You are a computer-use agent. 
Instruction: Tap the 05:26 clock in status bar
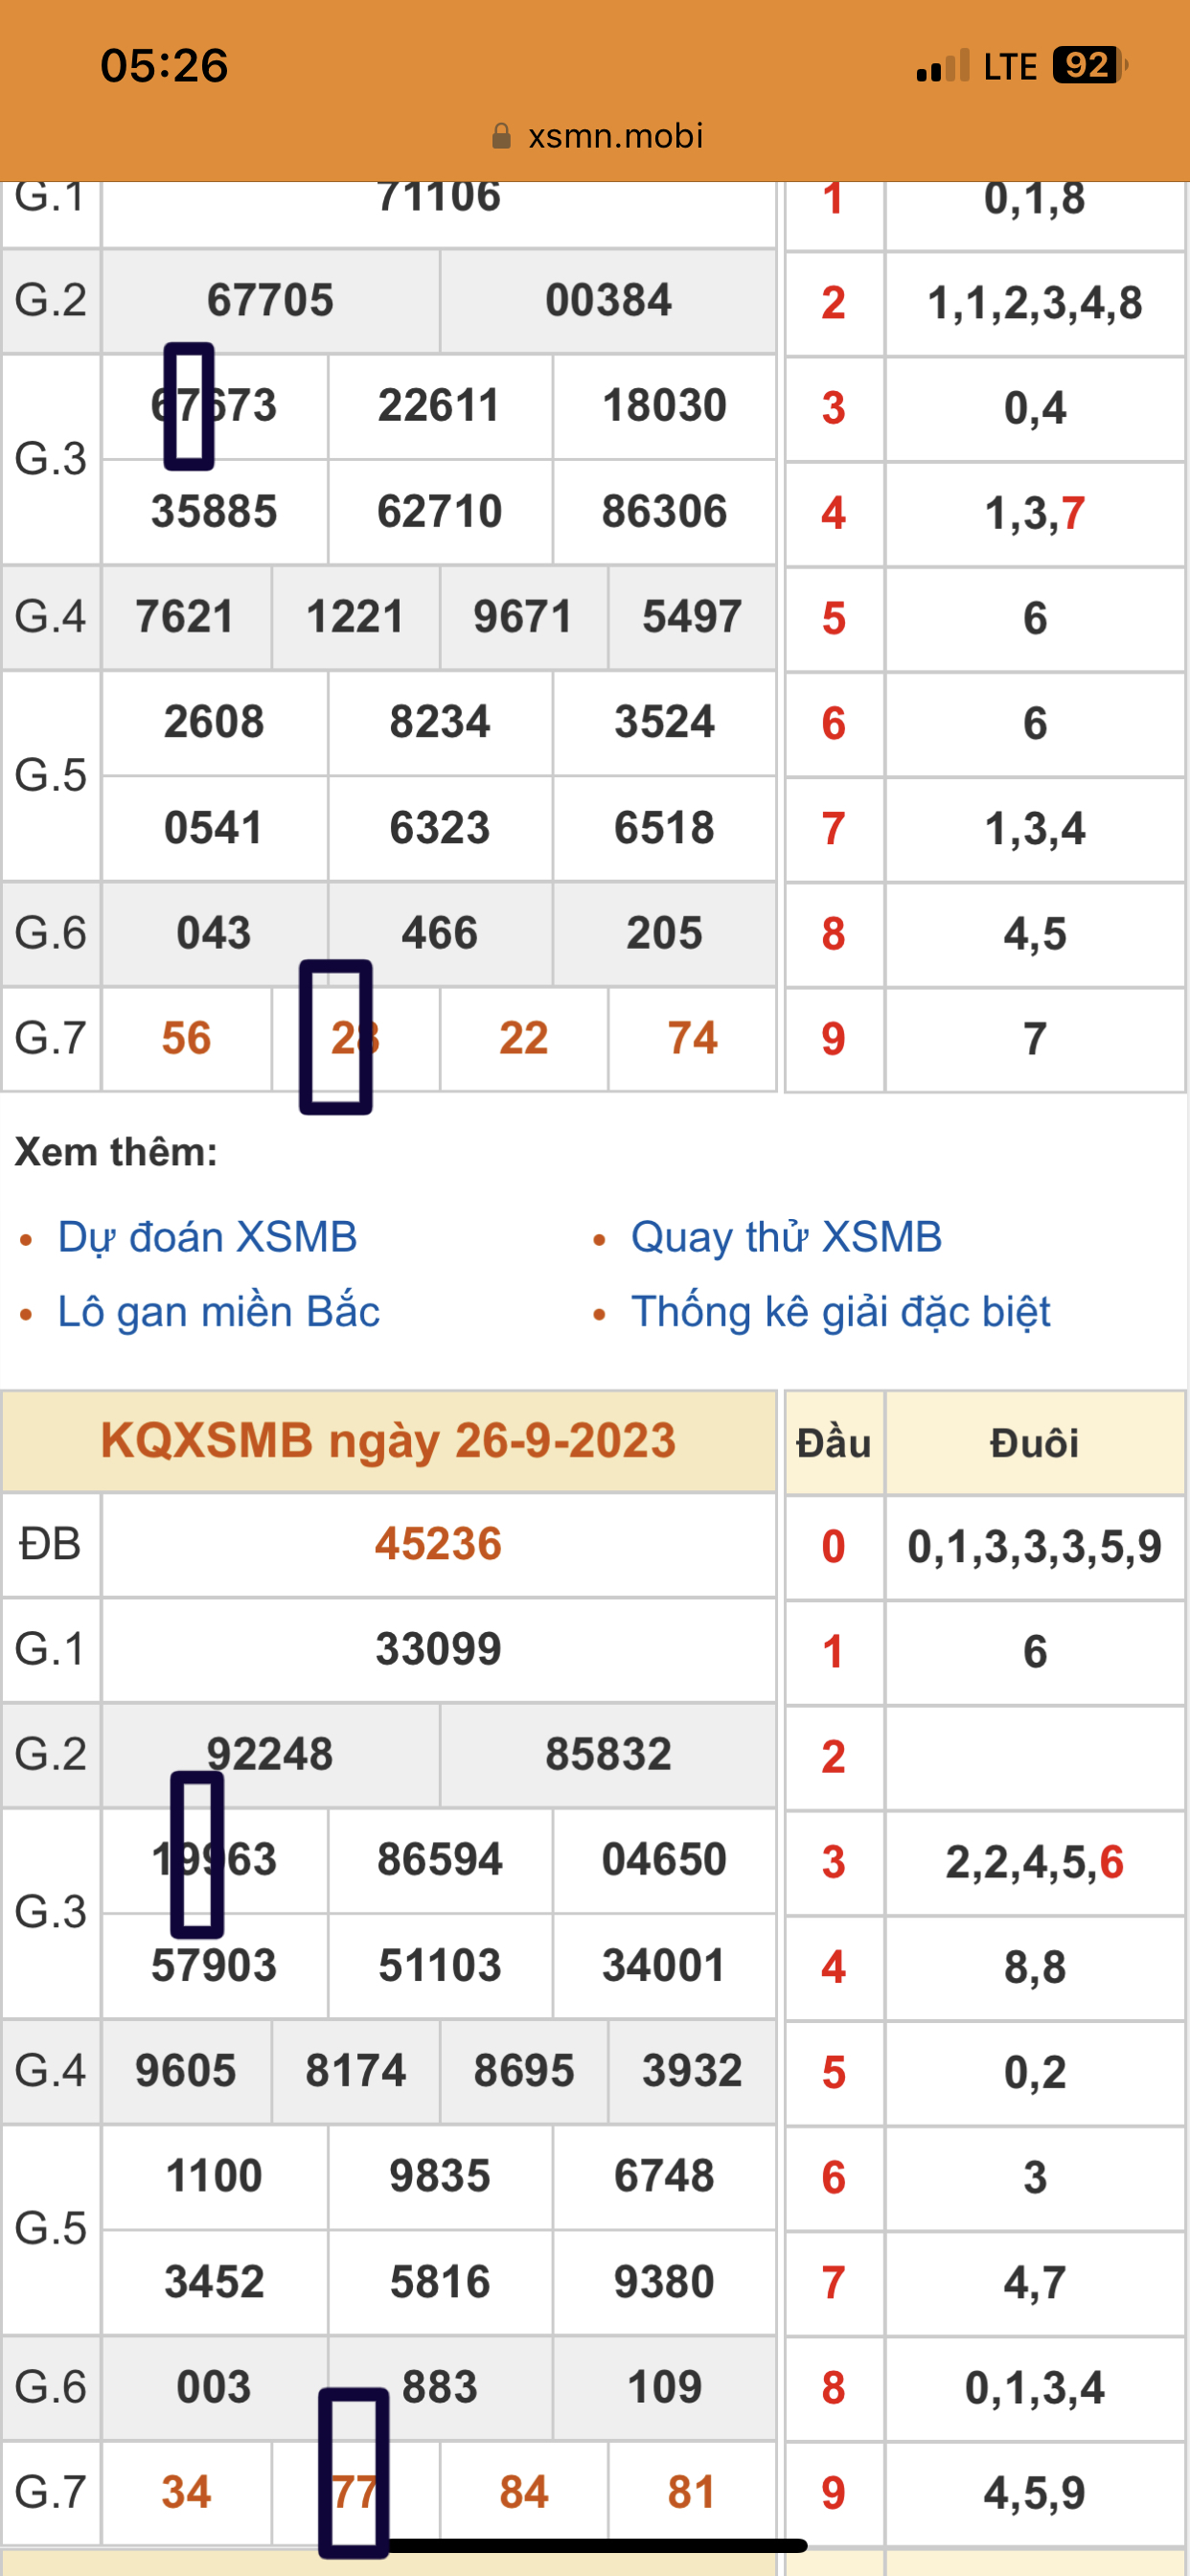point(165,66)
